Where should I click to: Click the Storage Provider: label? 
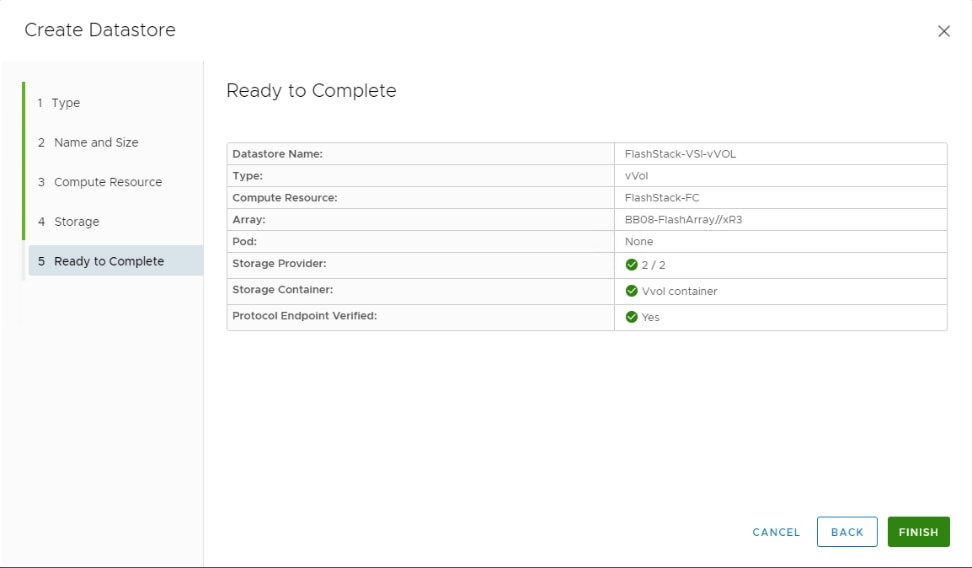279,264
